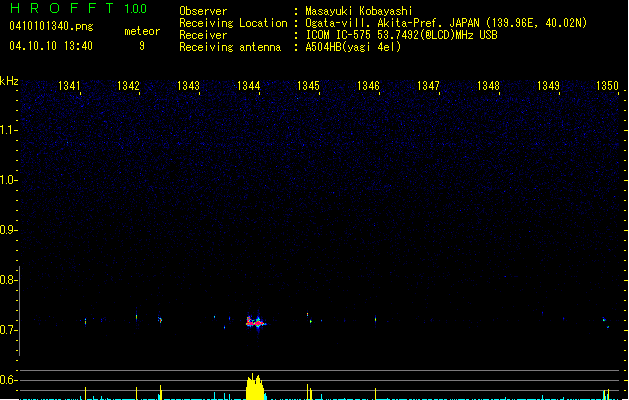Click the date stamp 04.10.10 13:40
Viewport: 629px width, 400px height.
[x=50, y=46]
